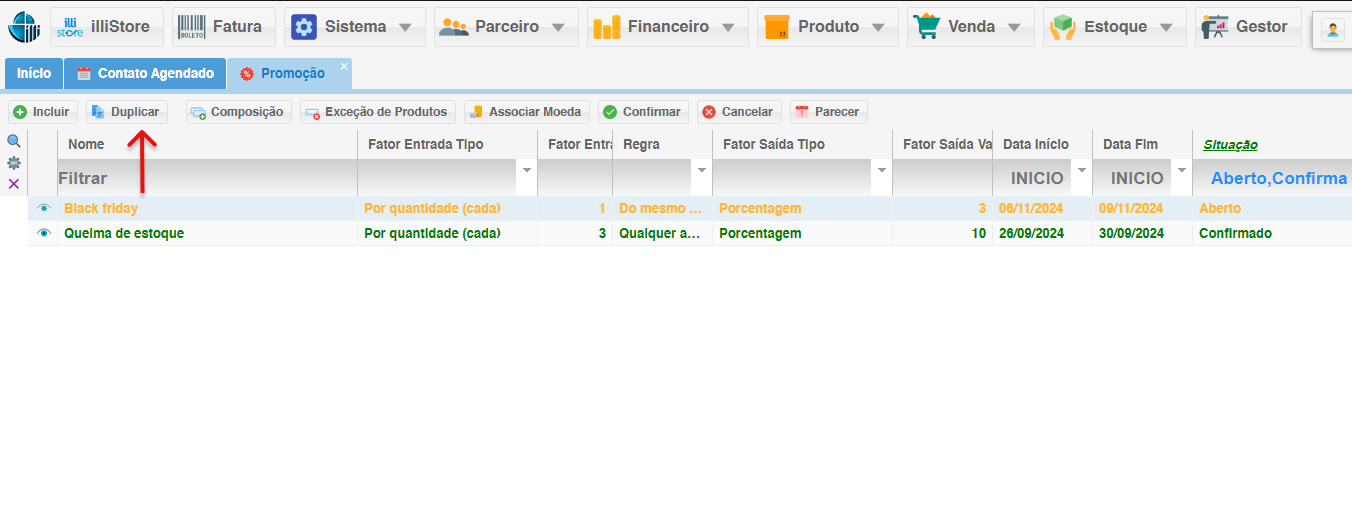Open the Estoque menu
The height and width of the screenshot is (525, 1352).
(1114, 27)
